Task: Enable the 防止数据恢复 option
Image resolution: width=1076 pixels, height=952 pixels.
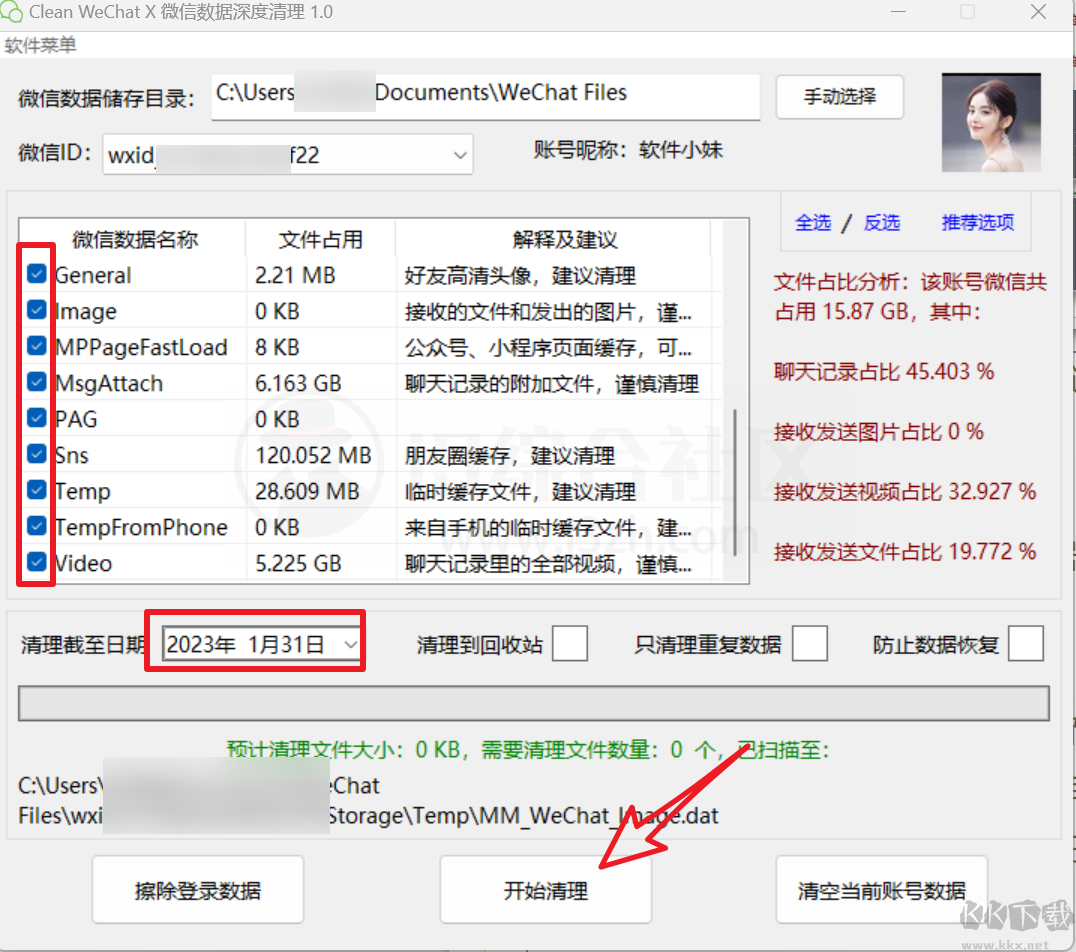Action: [x=1026, y=644]
